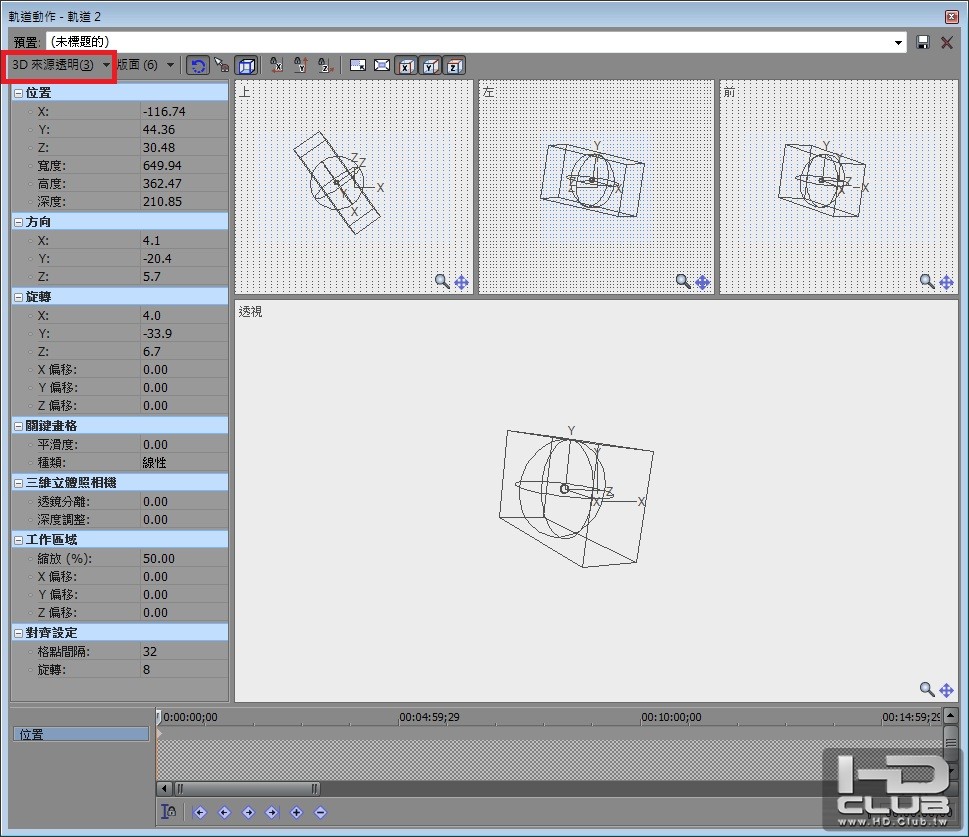Open the 3D 來源透明 compositing mode dropdown
This screenshot has width=969, height=837.
[x=61, y=65]
